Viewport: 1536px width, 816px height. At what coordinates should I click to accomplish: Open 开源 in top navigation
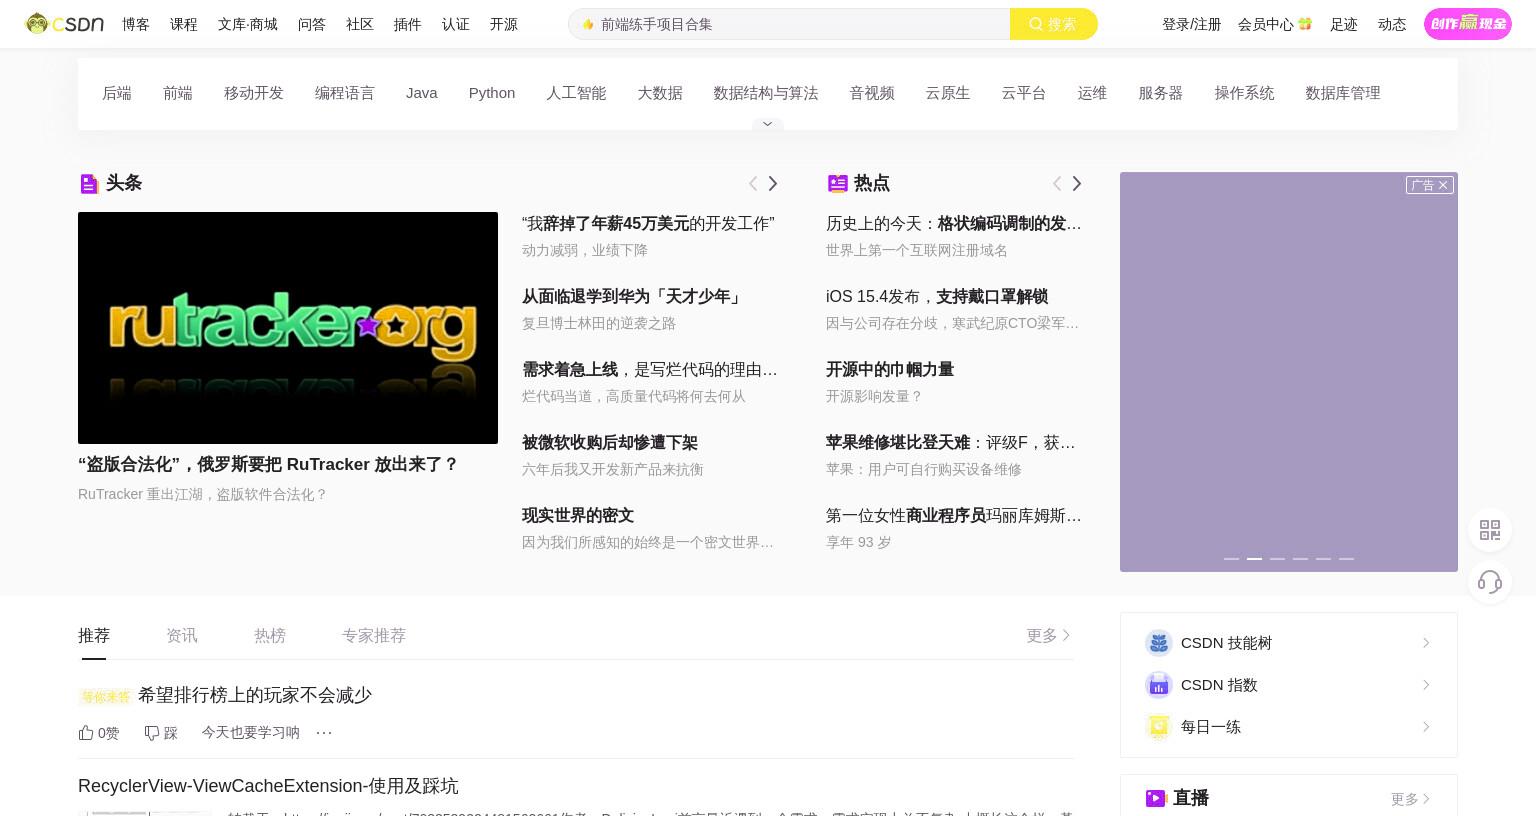coord(504,24)
